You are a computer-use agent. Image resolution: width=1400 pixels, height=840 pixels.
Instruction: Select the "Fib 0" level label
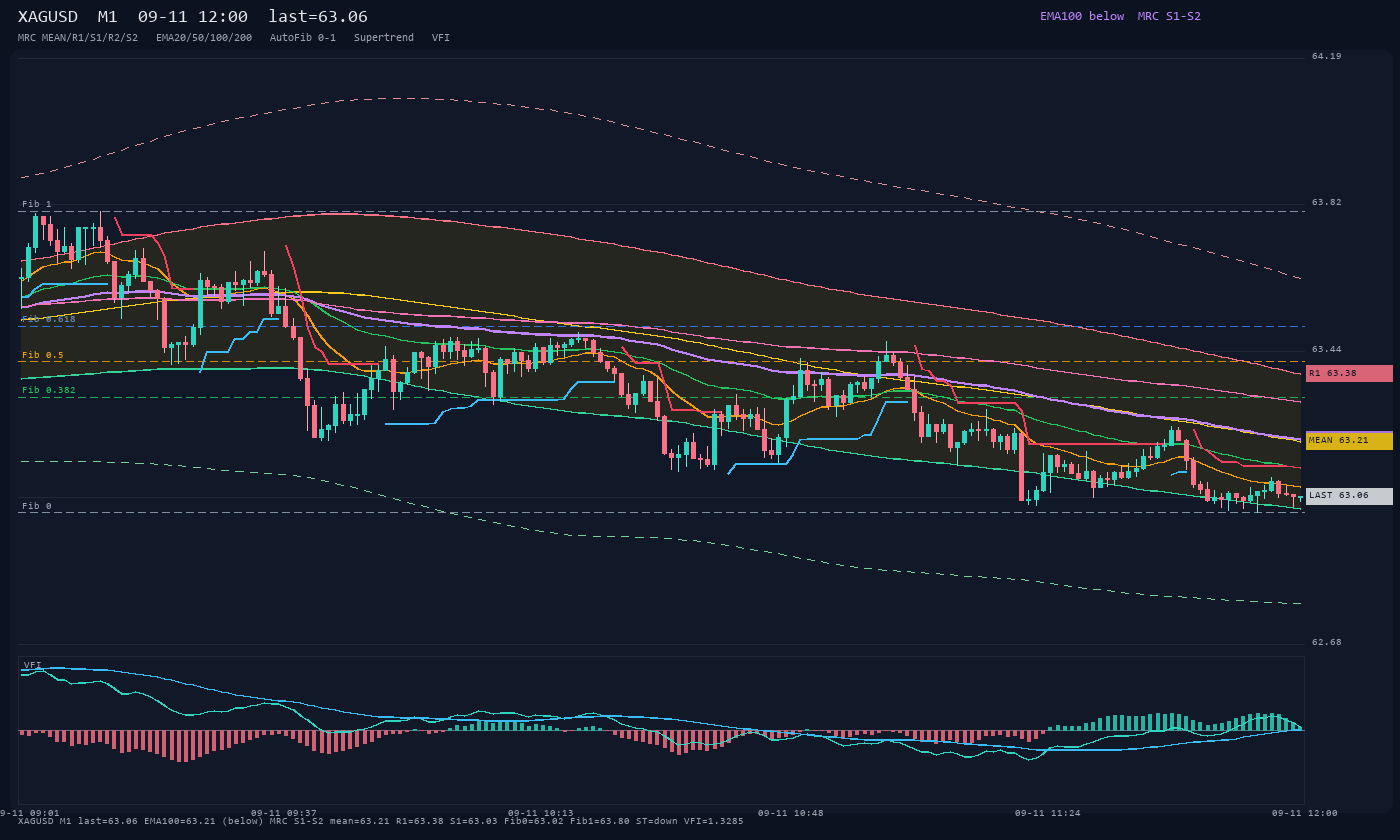coord(37,506)
